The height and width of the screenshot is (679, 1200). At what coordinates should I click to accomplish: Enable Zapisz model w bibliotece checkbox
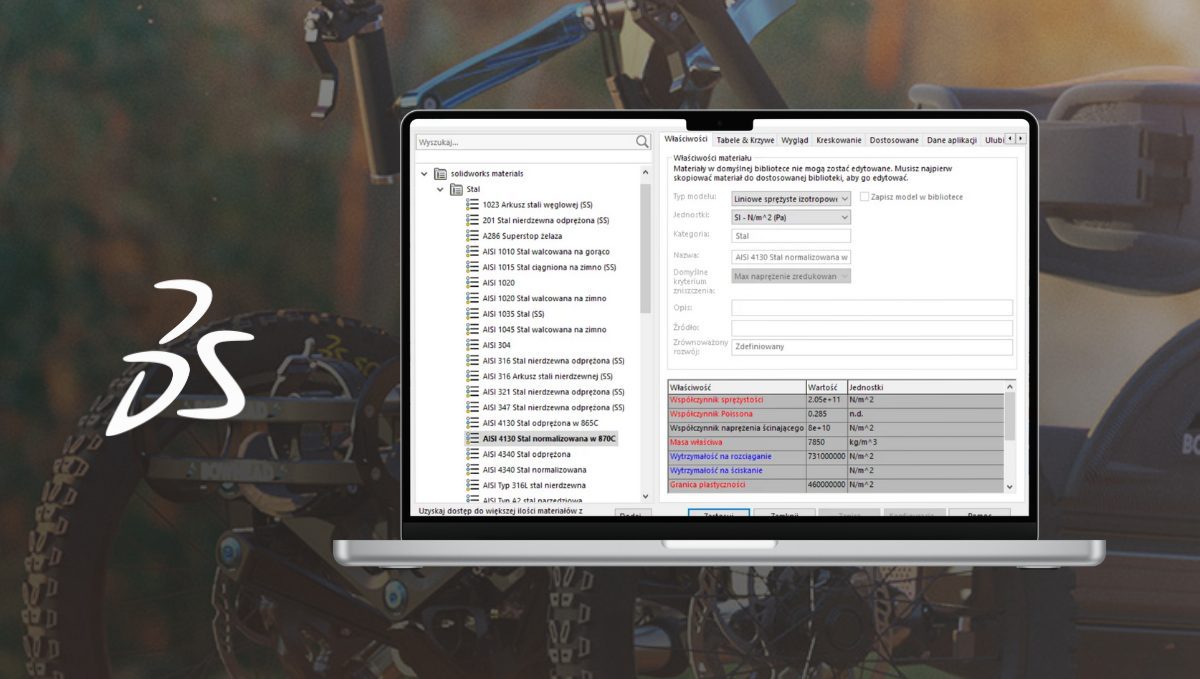865,197
